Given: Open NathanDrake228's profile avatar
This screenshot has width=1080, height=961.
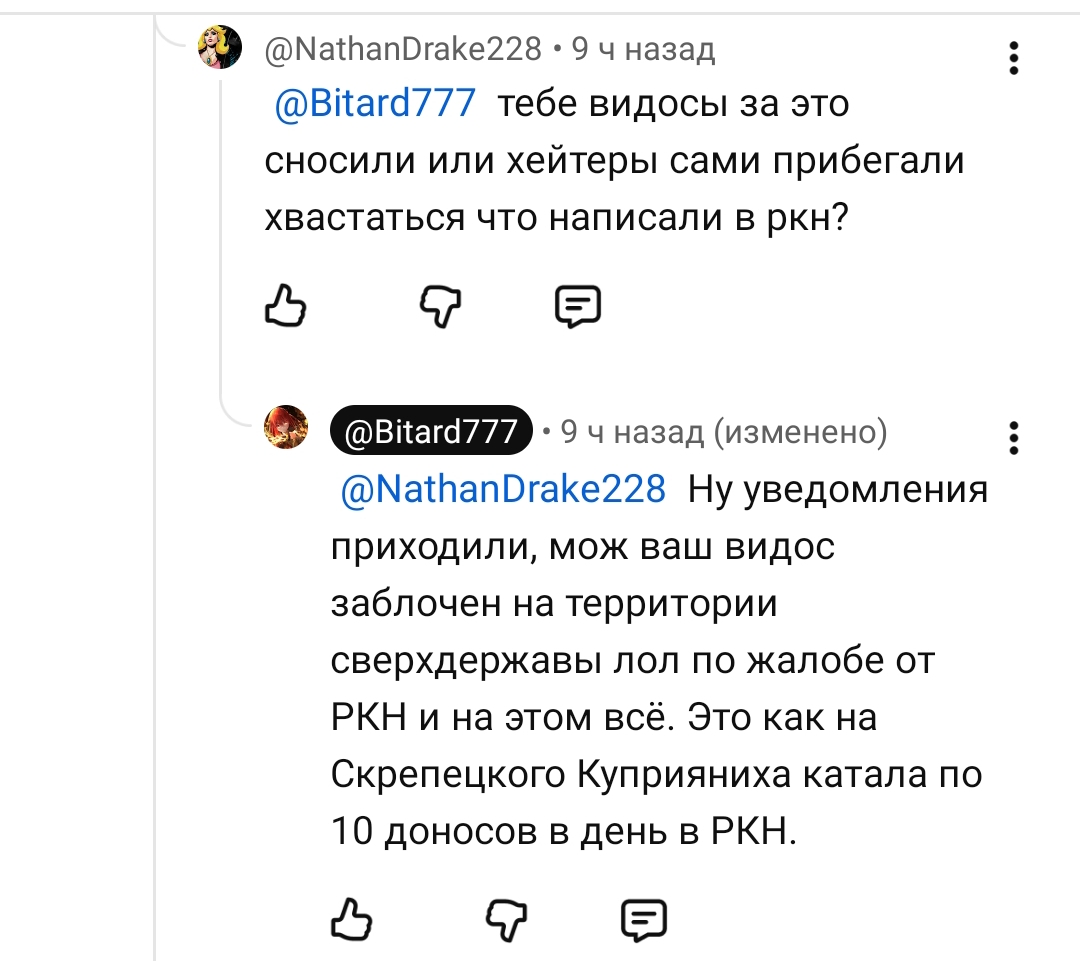Looking at the screenshot, I should (x=220, y=47).
